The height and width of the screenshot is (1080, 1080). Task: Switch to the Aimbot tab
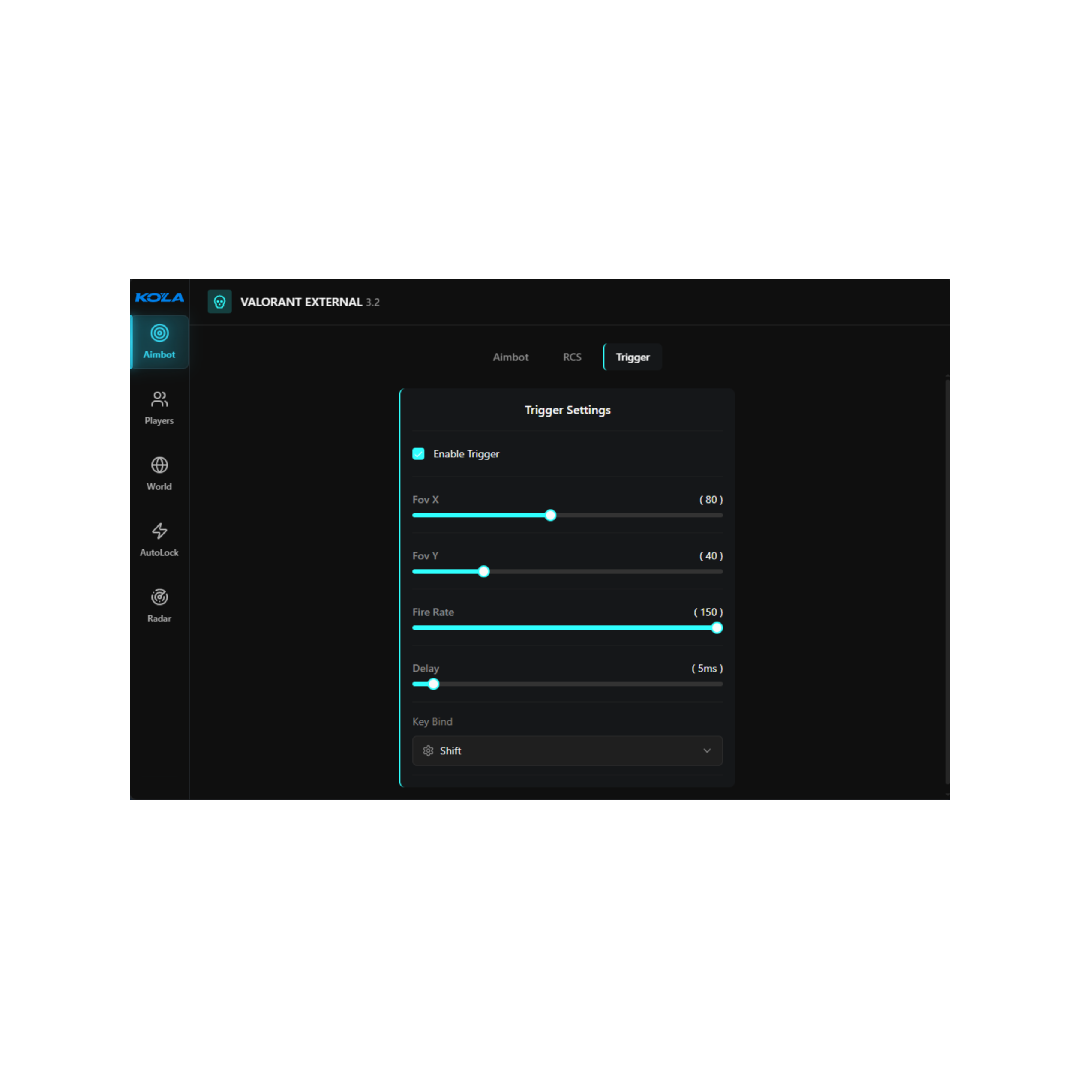click(511, 356)
